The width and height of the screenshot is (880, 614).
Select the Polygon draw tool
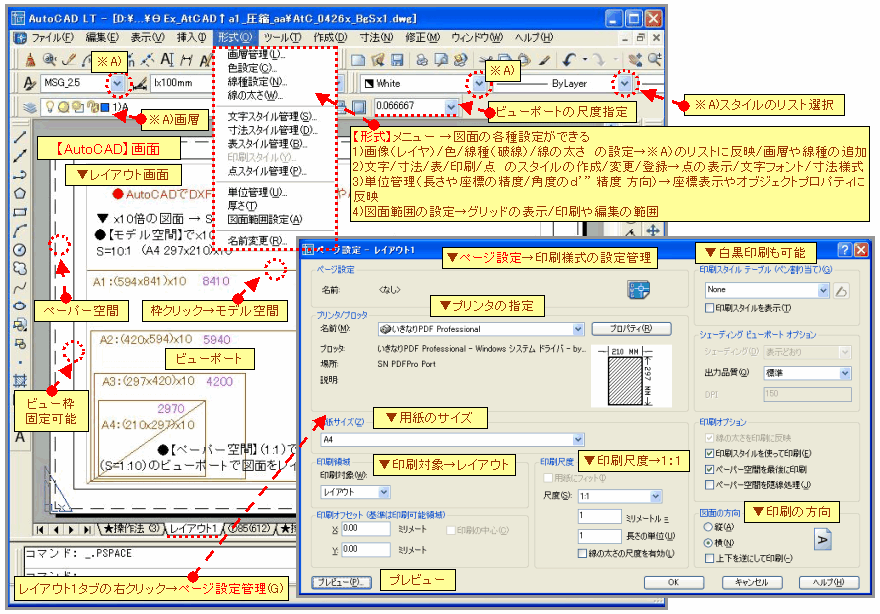(x=20, y=193)
